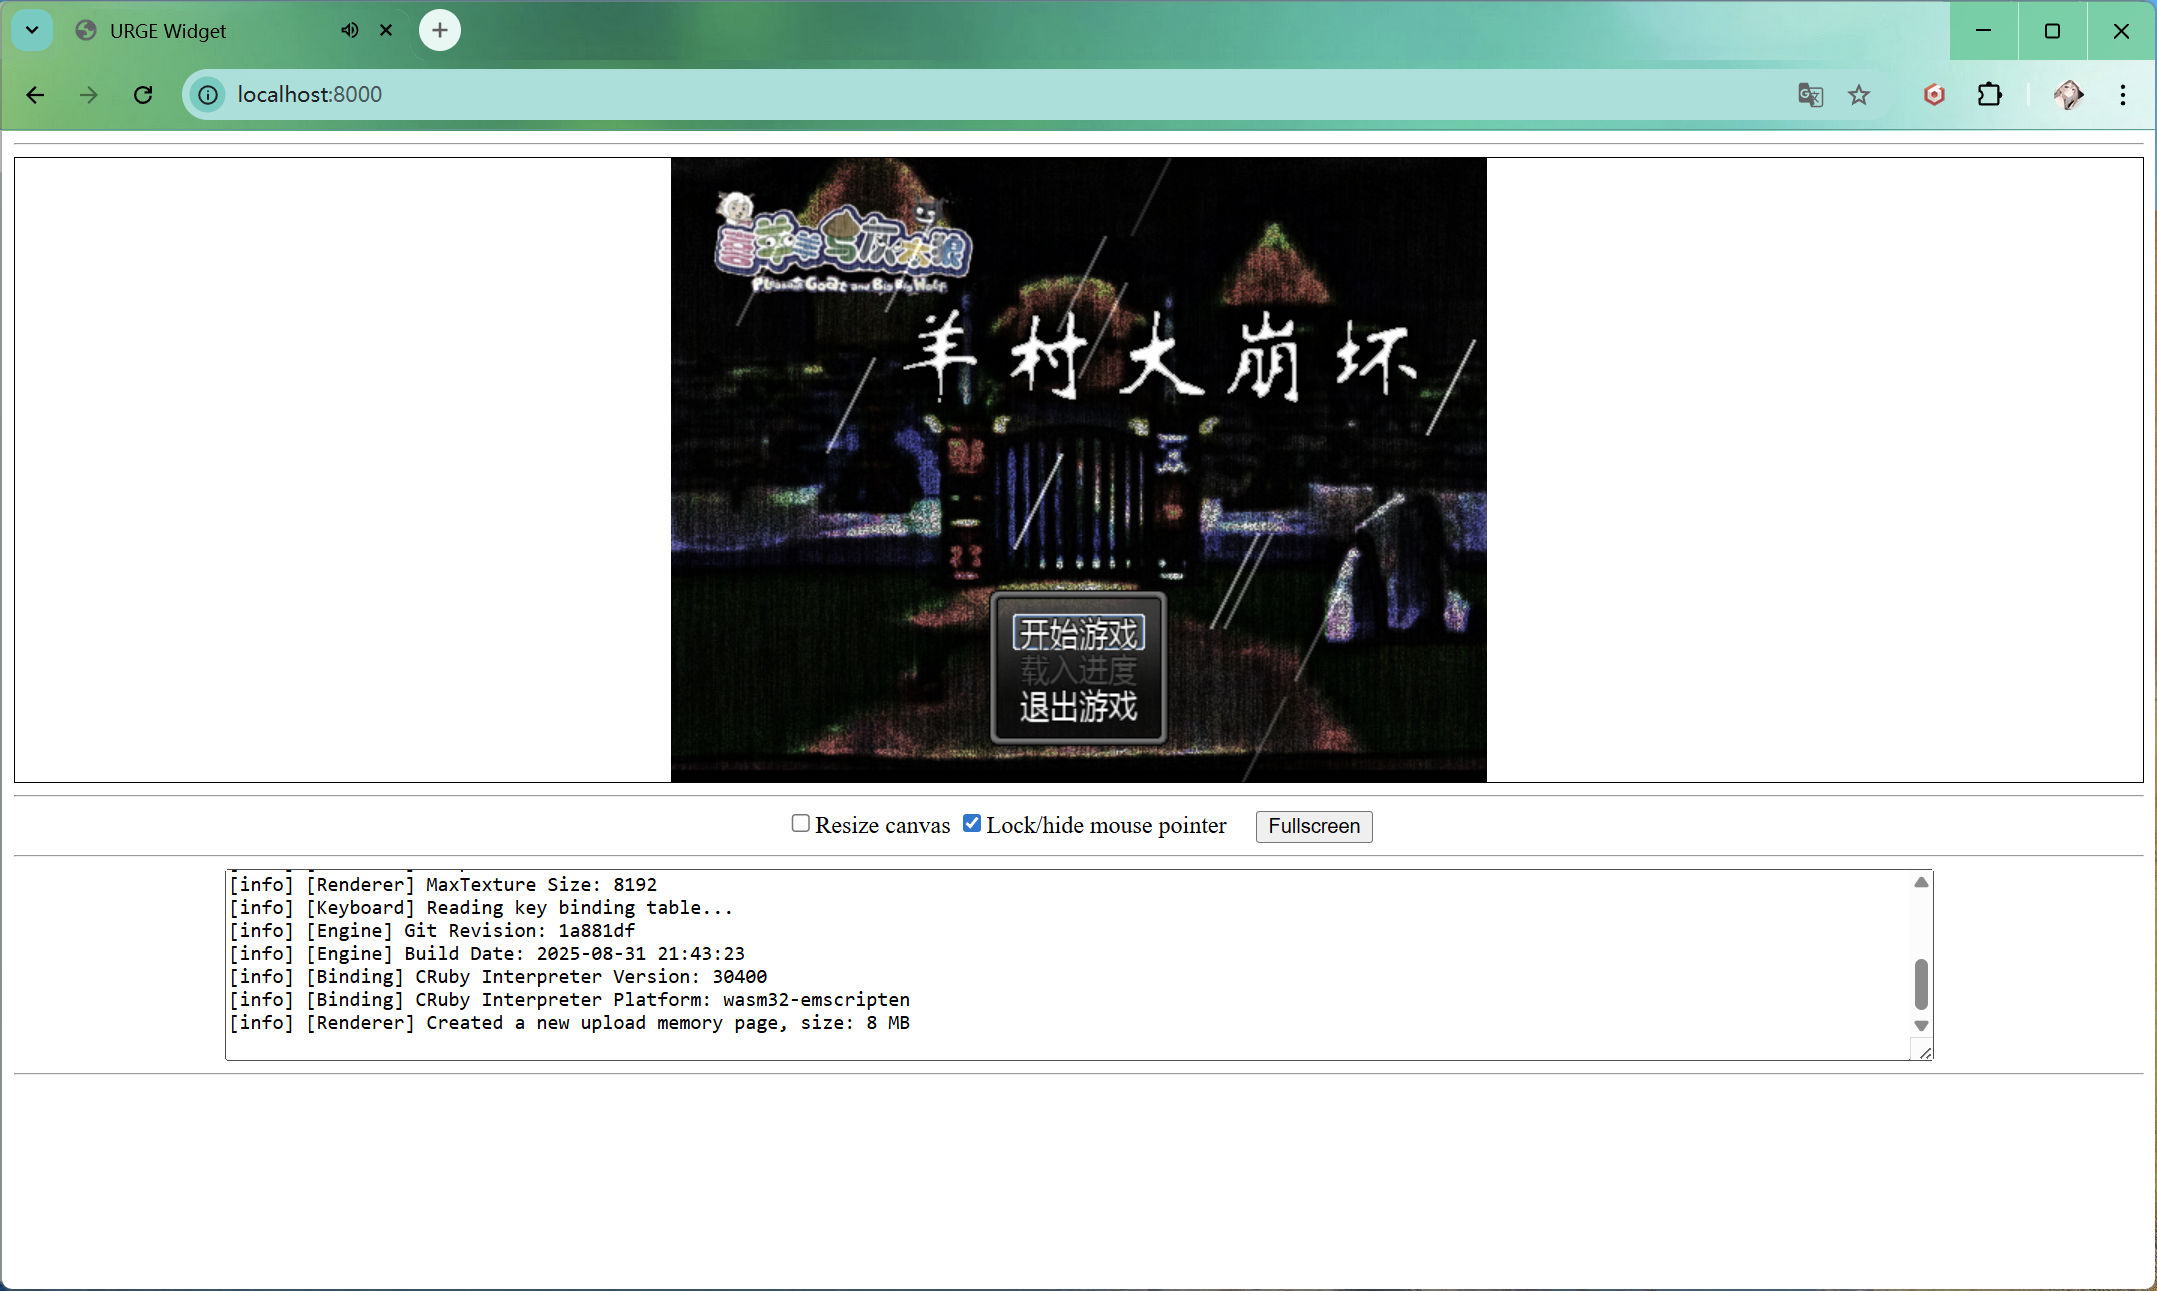
Task: Click 'CRuby Interpreter Version: 30400' line
Action: (x=498, y=977)
